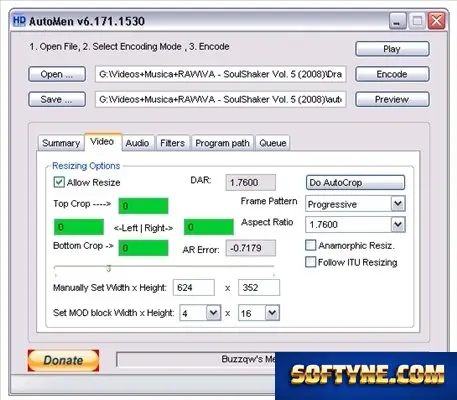This screenshot has width=457, height=400.
Task: Click the manual width field showing 624
Action: 194,288
